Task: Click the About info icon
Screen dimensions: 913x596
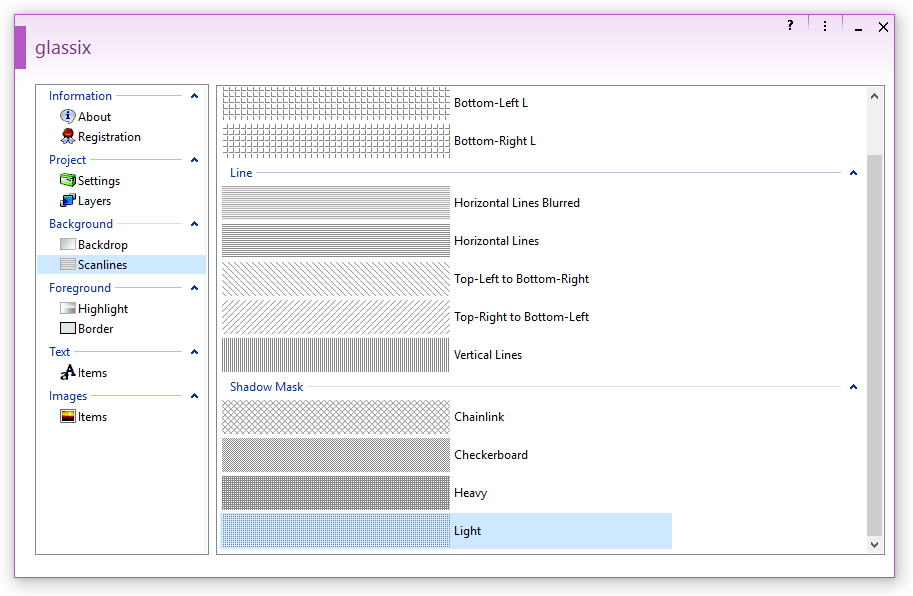Action: pos(68,117)
